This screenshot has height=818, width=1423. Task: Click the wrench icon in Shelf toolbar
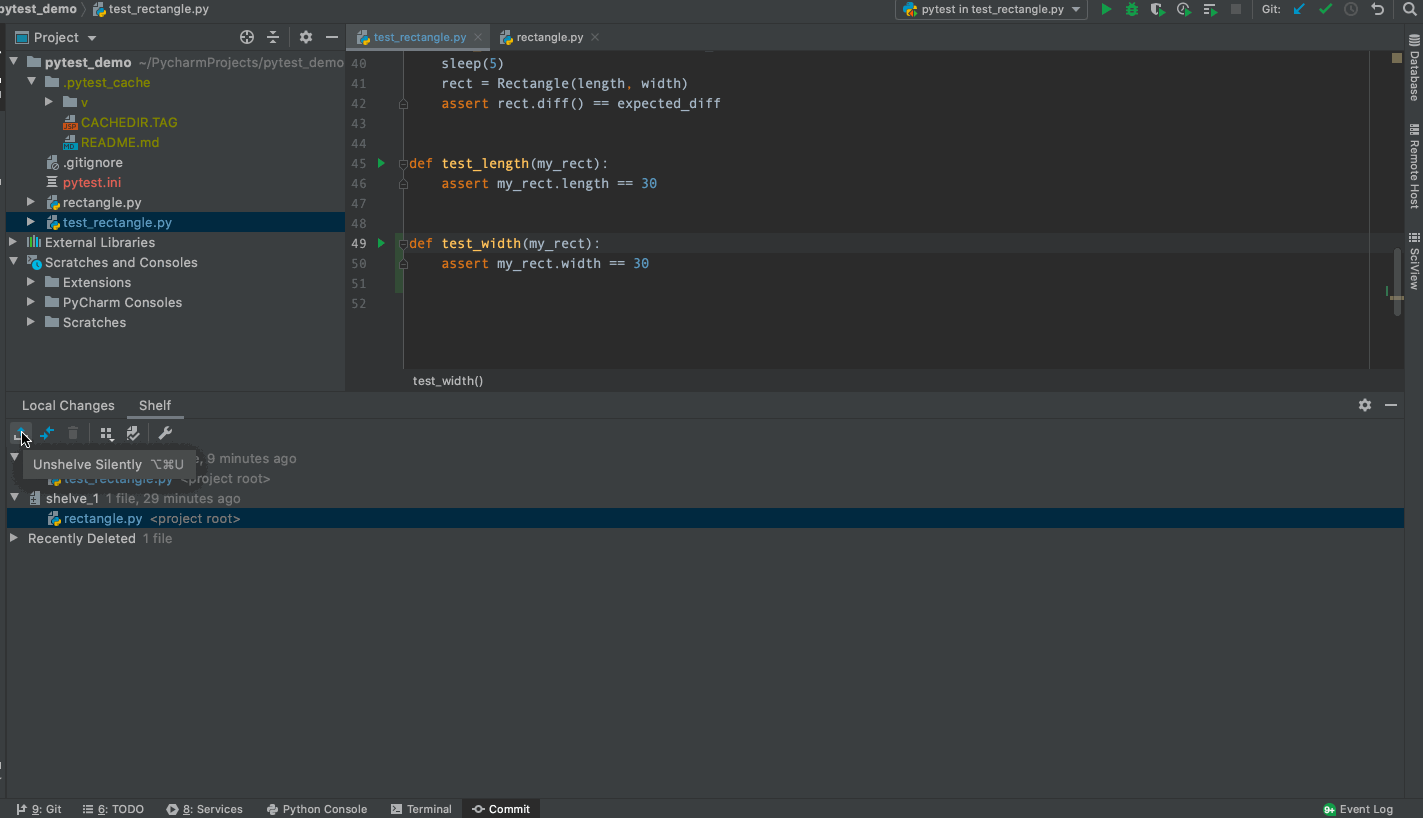165,433
